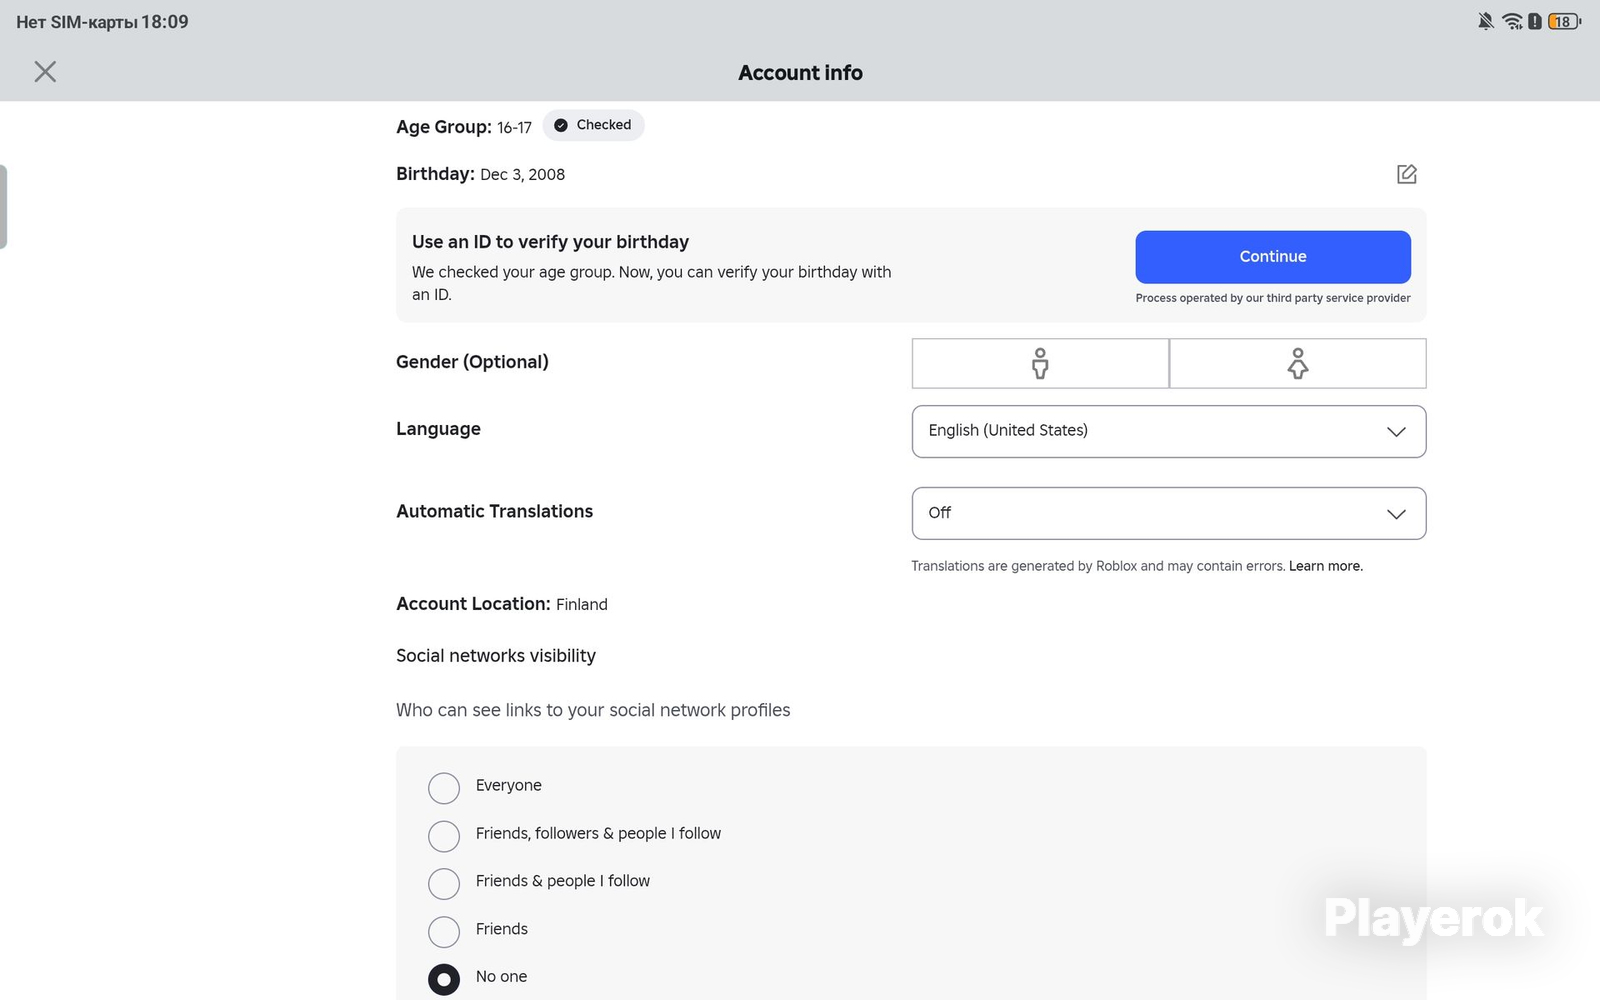
Task: Tap the Wi-Fi status icon
Action: (1512, 21)
